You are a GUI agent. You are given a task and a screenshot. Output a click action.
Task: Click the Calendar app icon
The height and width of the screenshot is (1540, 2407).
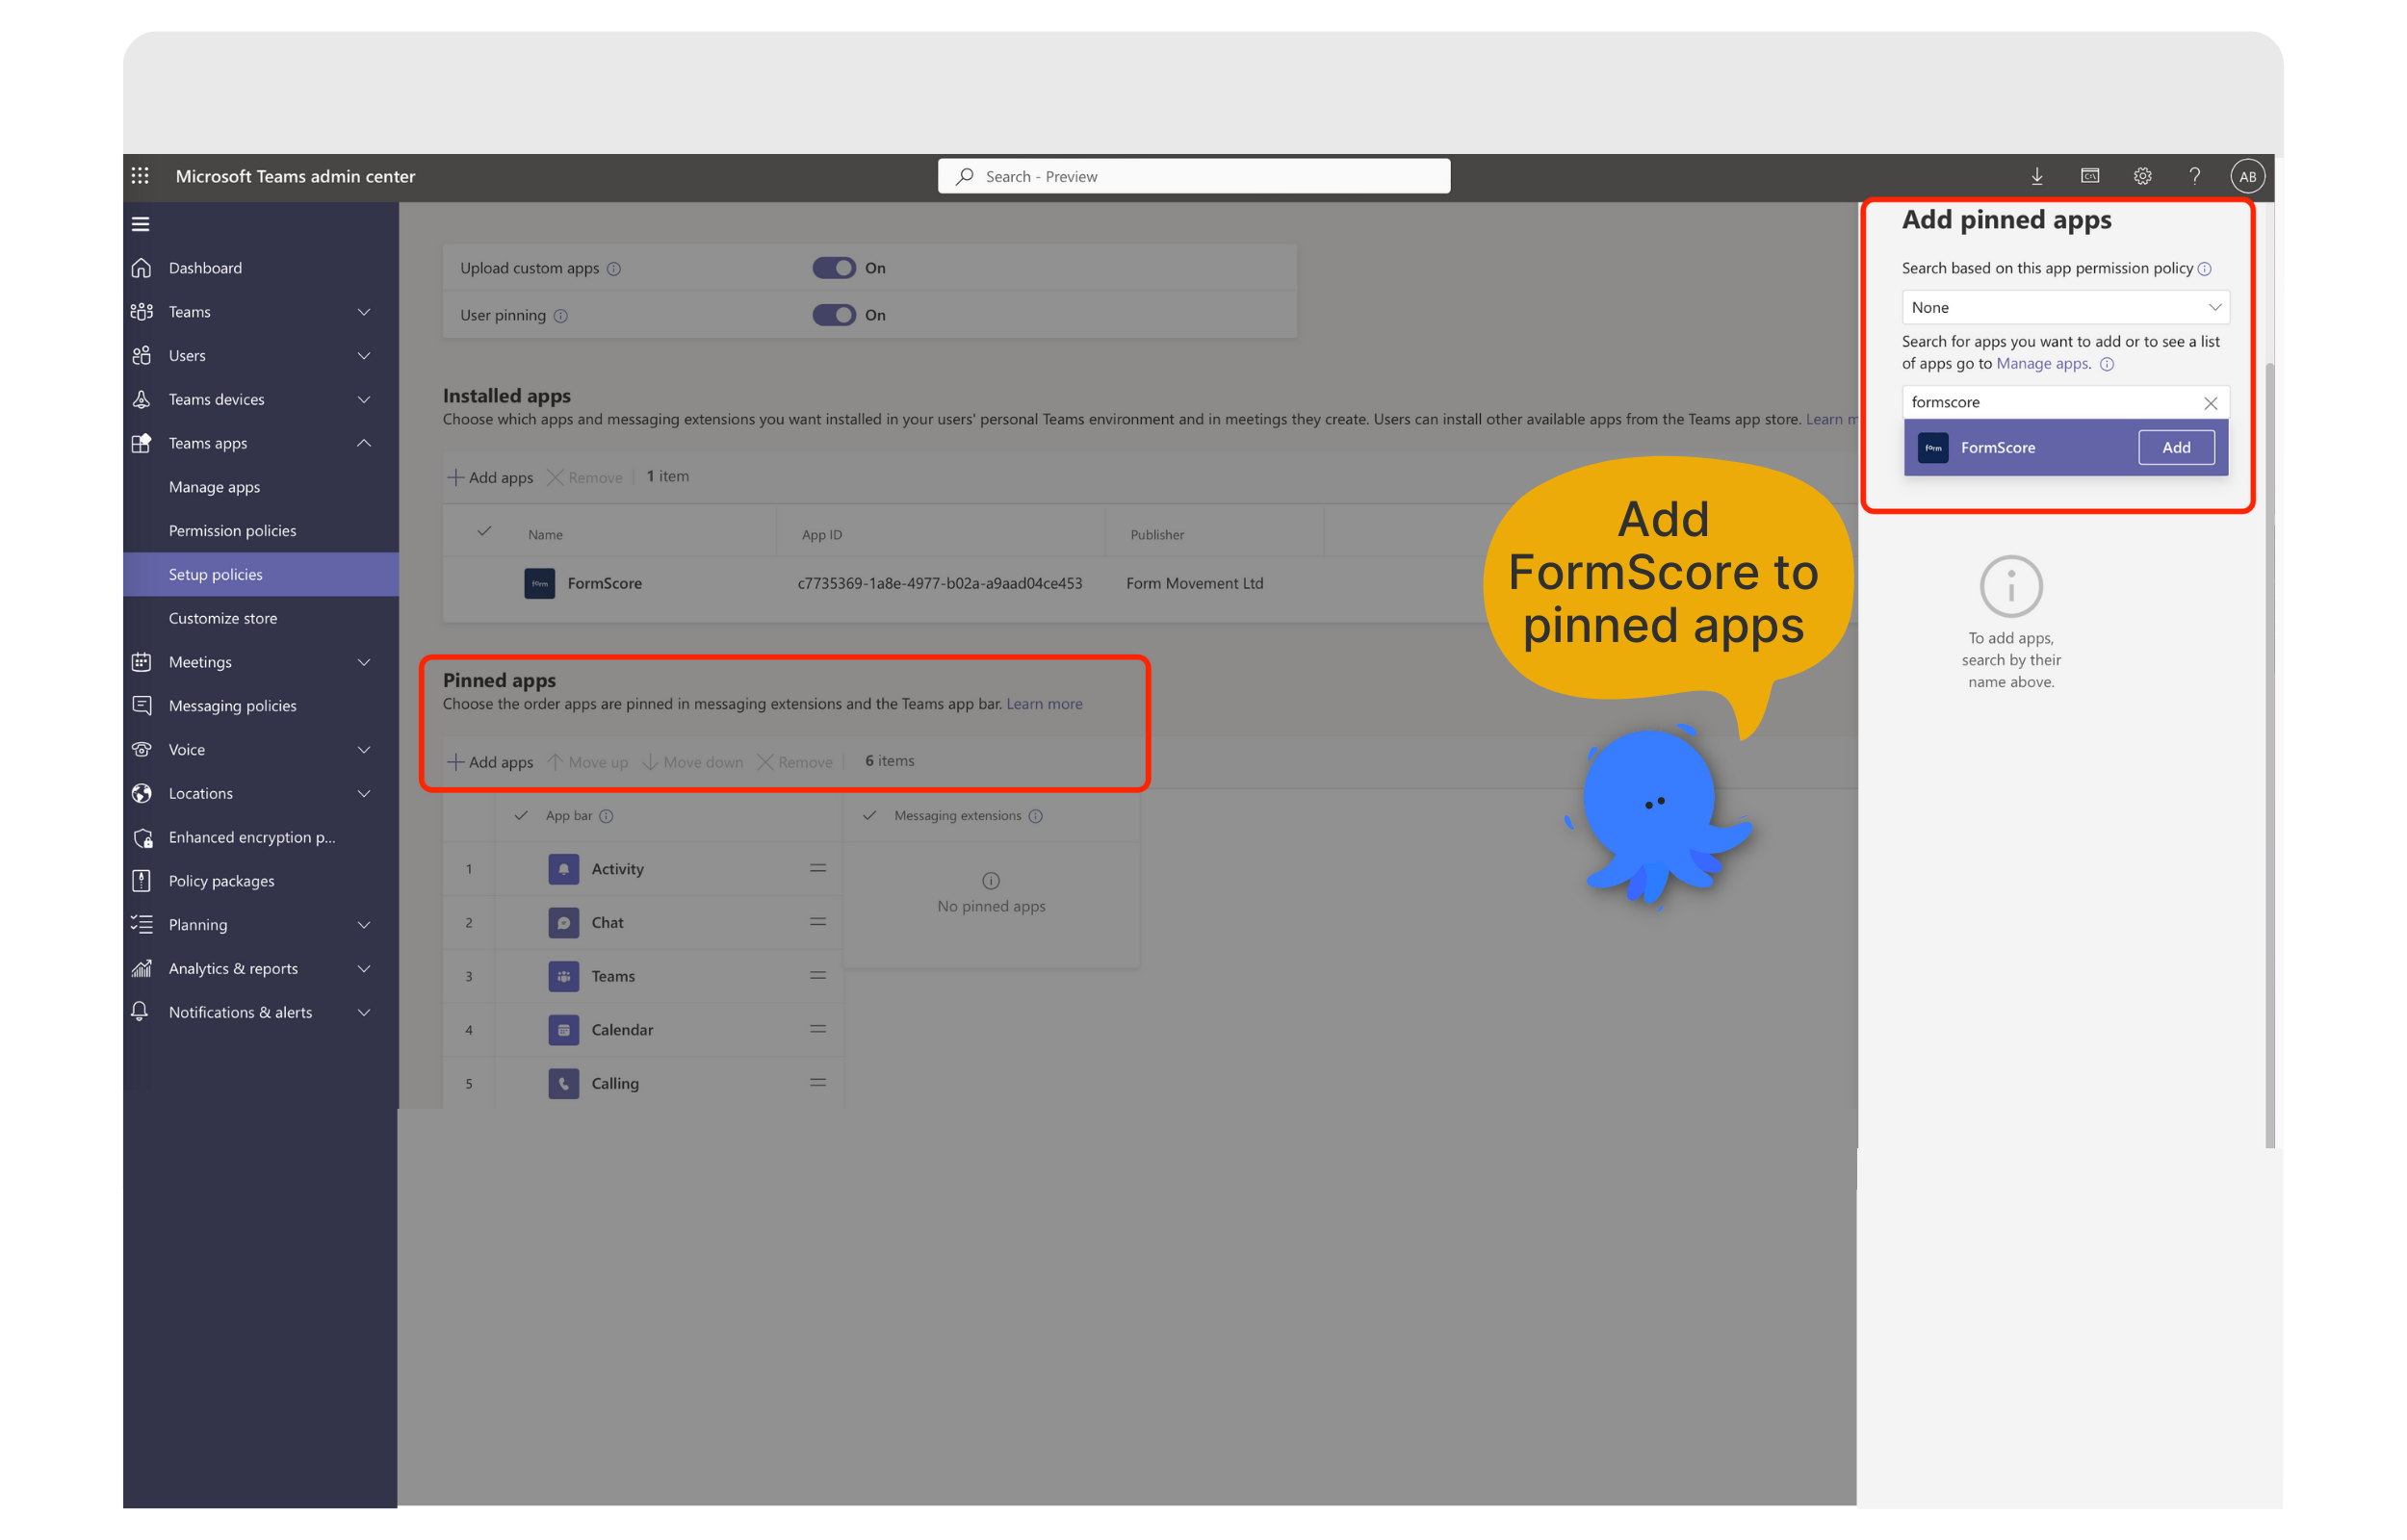[x=563, y=1030]
